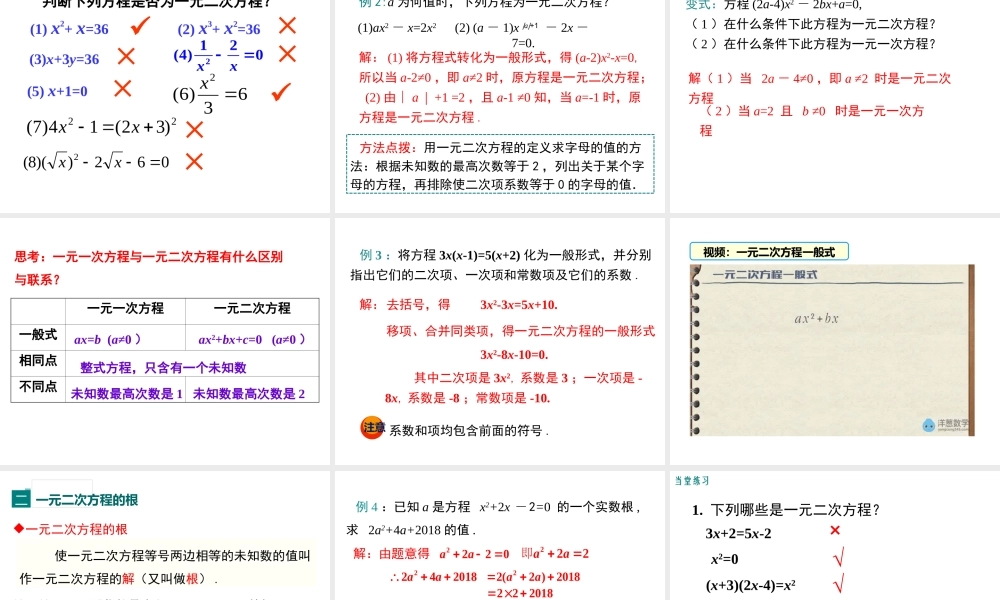Image resolution: width=1000 pixels, height=600 pixels.
Task: Click the 洋葱数学 logo in the video frame
Action: point(945,424)
